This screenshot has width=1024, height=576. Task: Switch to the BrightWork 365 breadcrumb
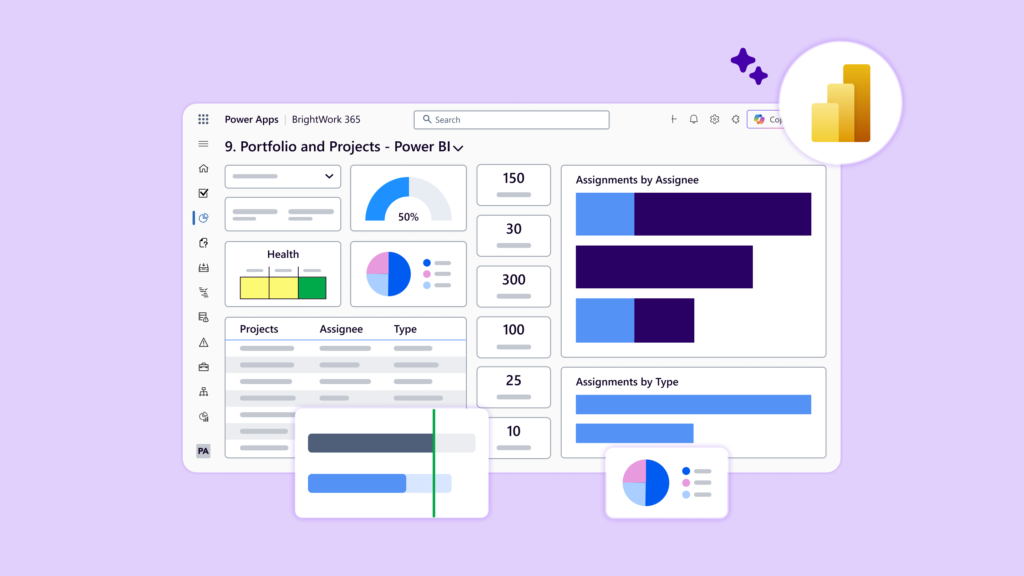324,119
